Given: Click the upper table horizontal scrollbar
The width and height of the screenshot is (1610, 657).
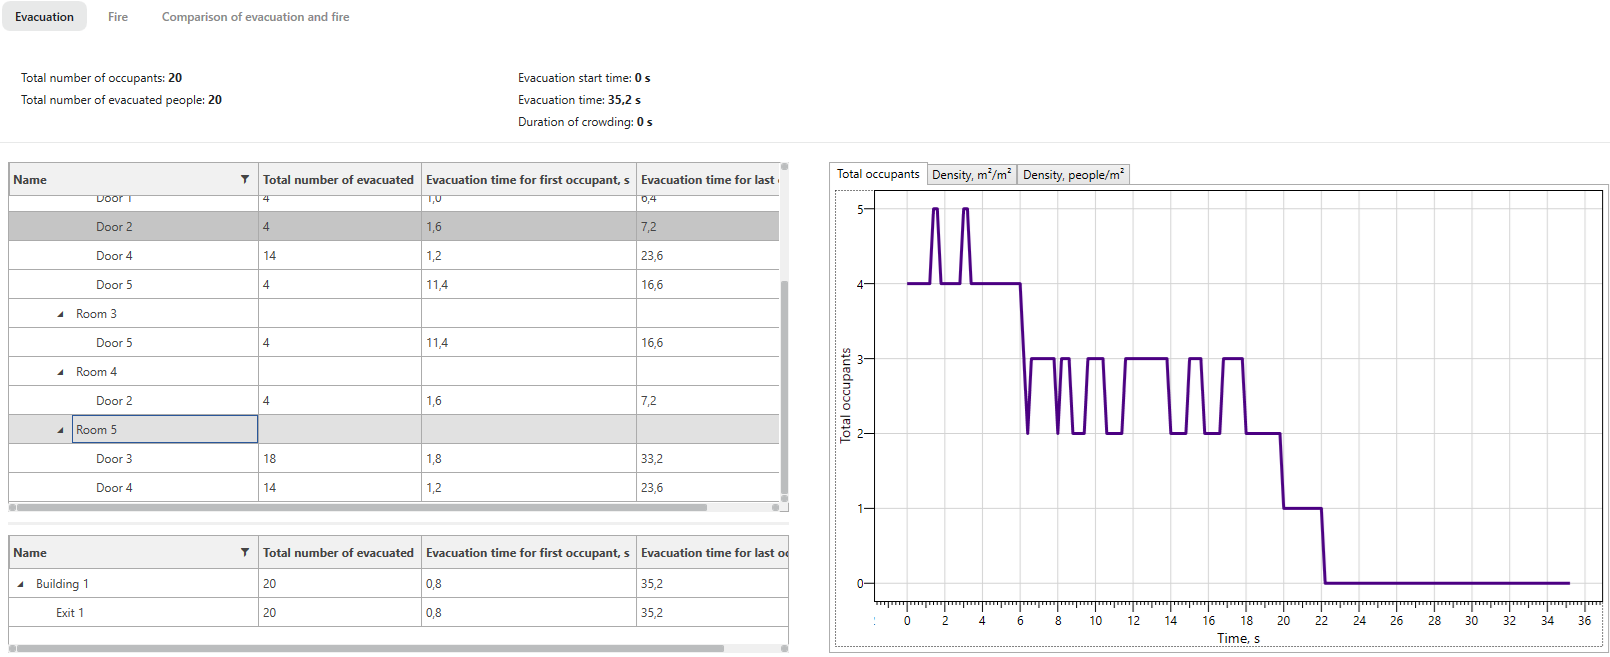Looking at the screenshot, I should (x=360, y=508).
